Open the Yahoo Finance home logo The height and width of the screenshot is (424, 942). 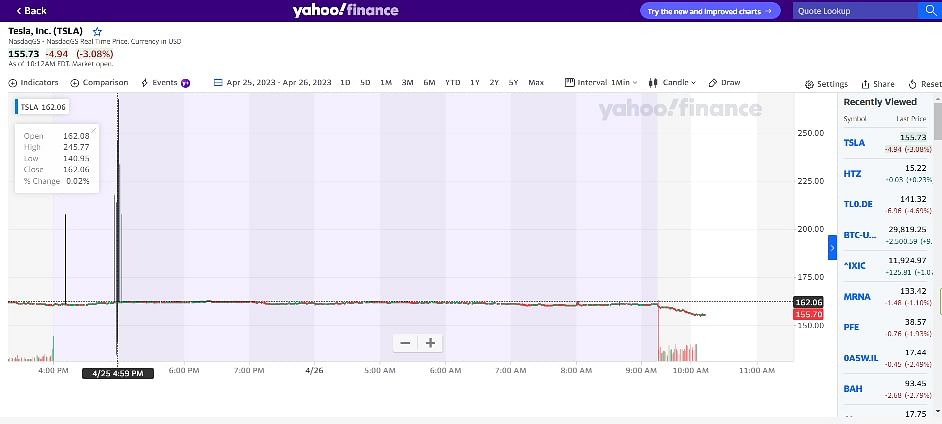point(345,10)
